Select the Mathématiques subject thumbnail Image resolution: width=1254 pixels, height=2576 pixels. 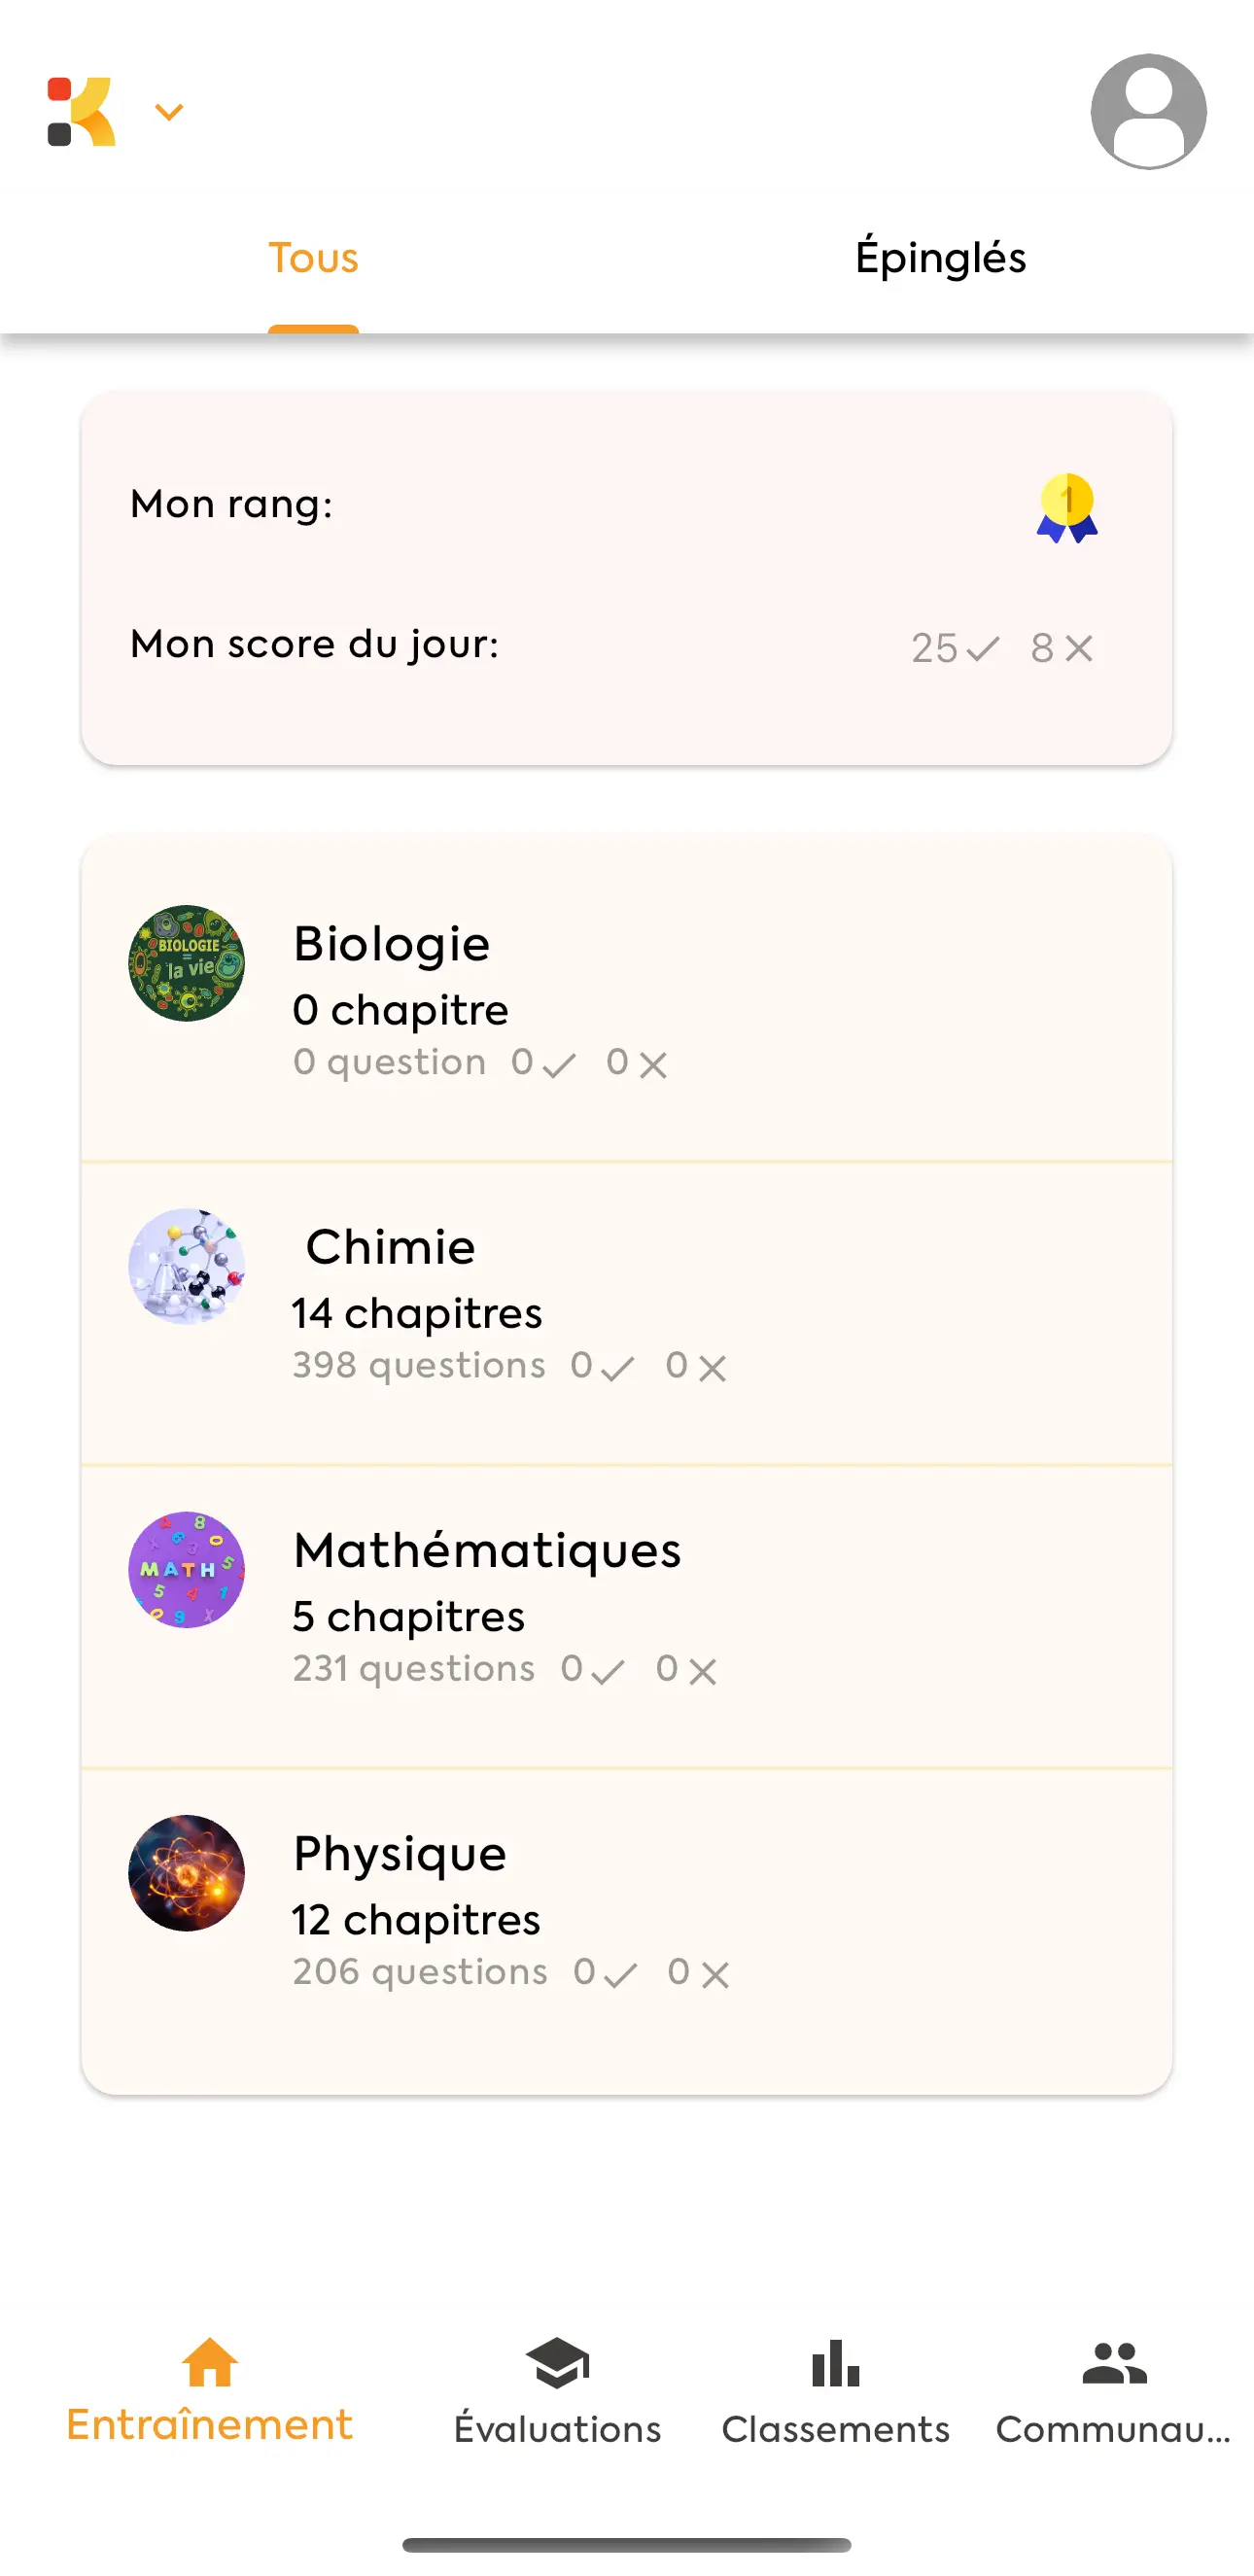point(187,1569)
